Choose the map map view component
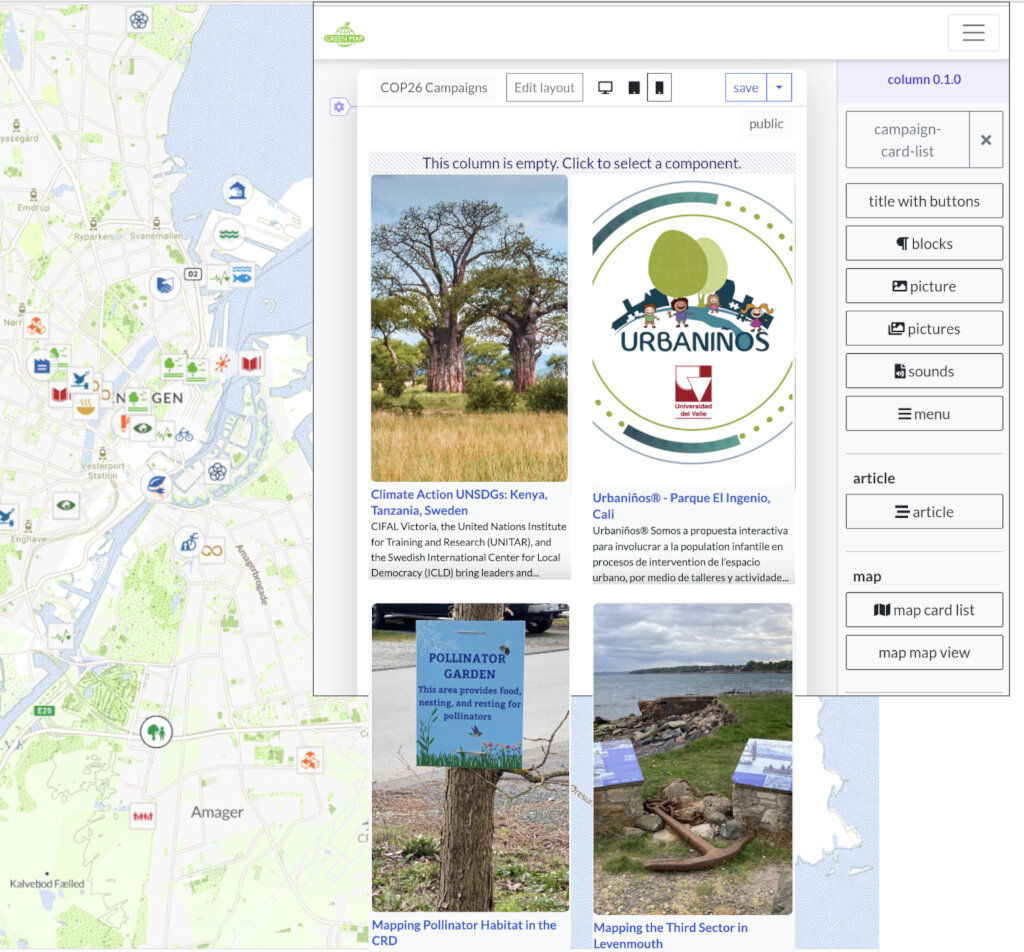This screenshot has width=1024, height=952. tap(924, 652)
